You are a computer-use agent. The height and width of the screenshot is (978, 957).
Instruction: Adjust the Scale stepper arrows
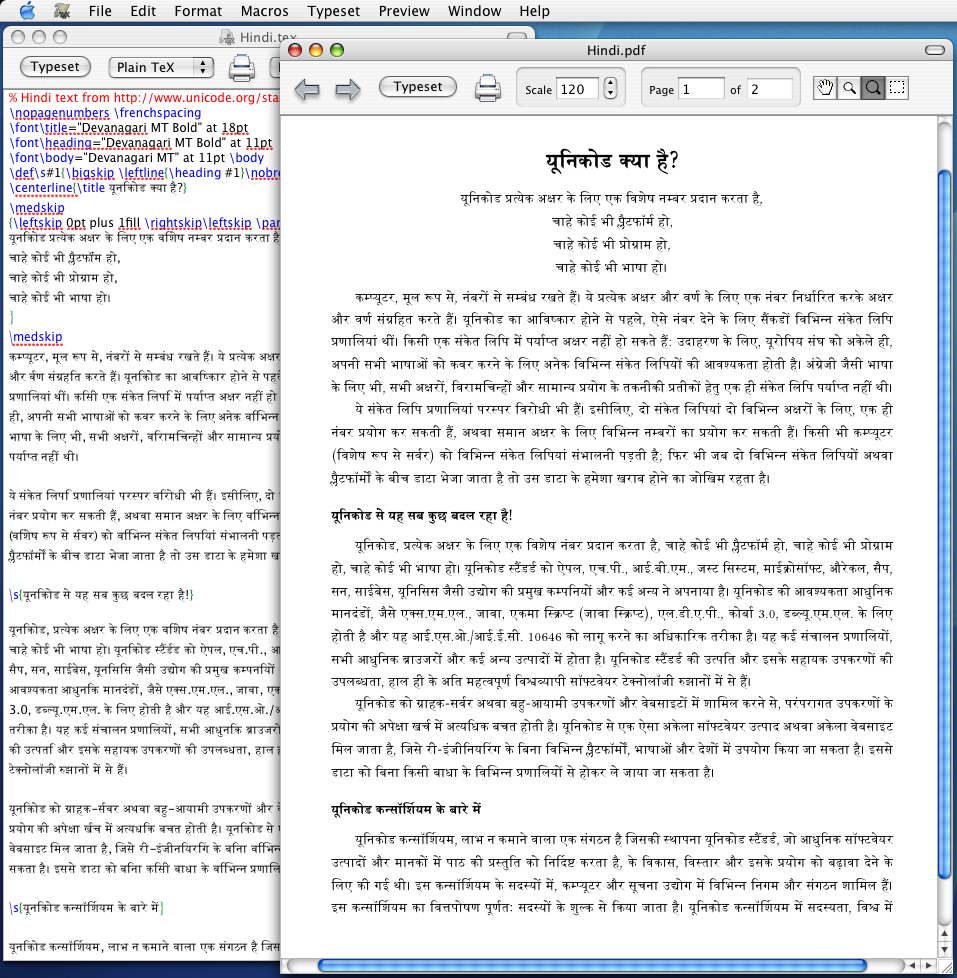(x=611, y=89)
